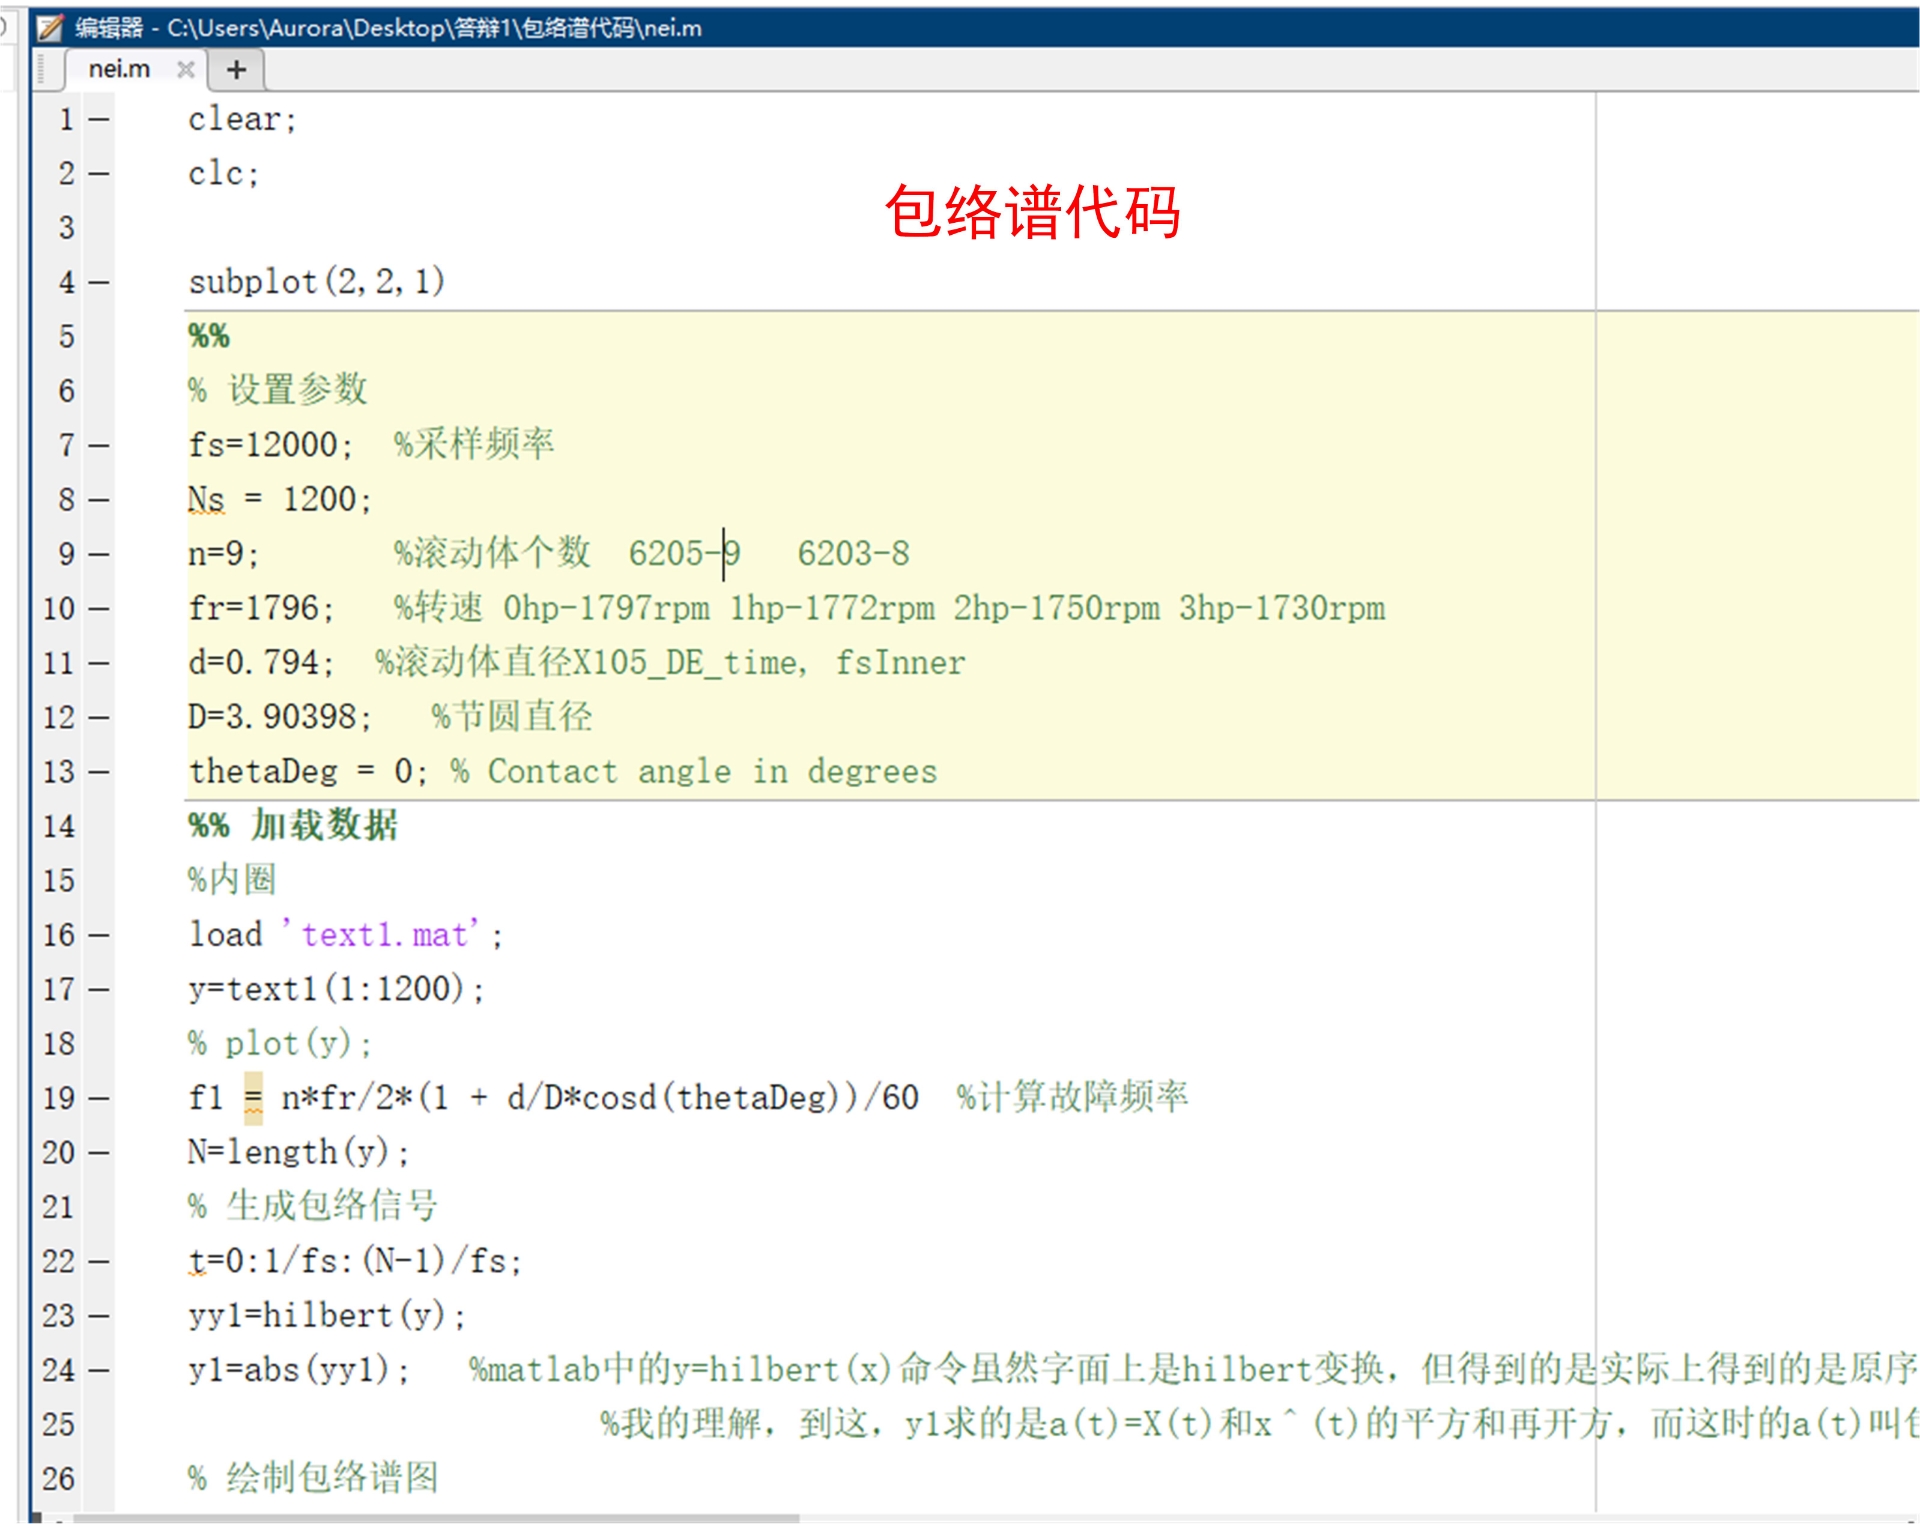Toggle breakpoint marker on line 19
This screenshot has height=1524, width=1920.
coord(98,1098)
